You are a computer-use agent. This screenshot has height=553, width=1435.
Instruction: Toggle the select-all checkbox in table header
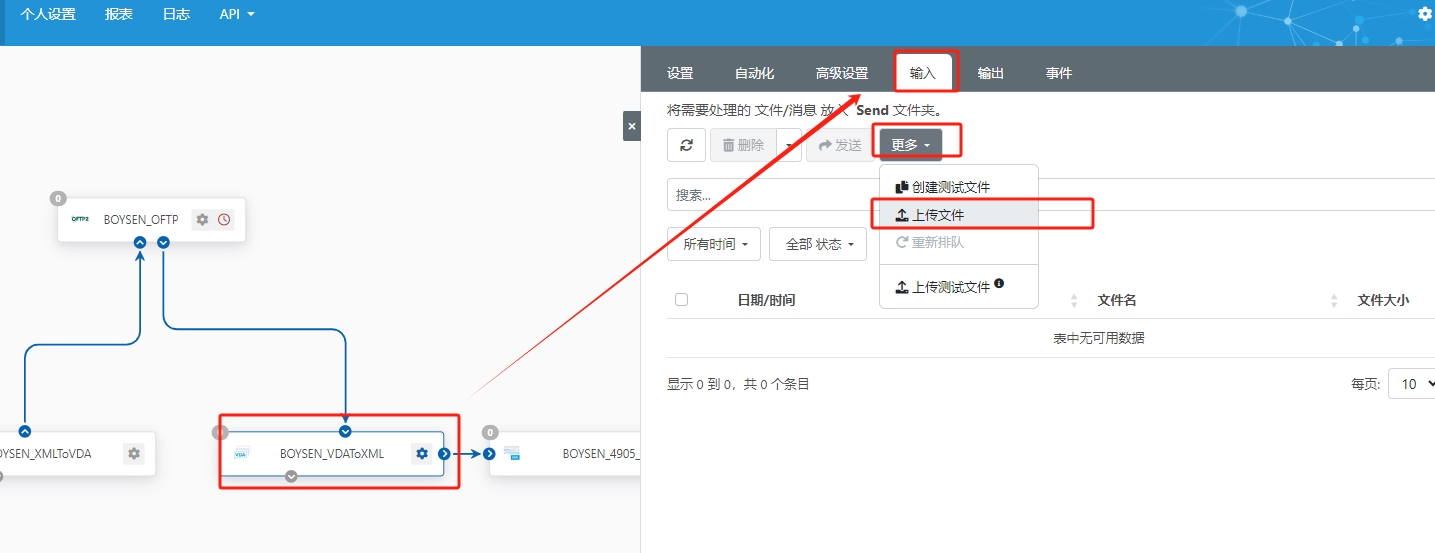pyautogui.click(x=681, y=300)
